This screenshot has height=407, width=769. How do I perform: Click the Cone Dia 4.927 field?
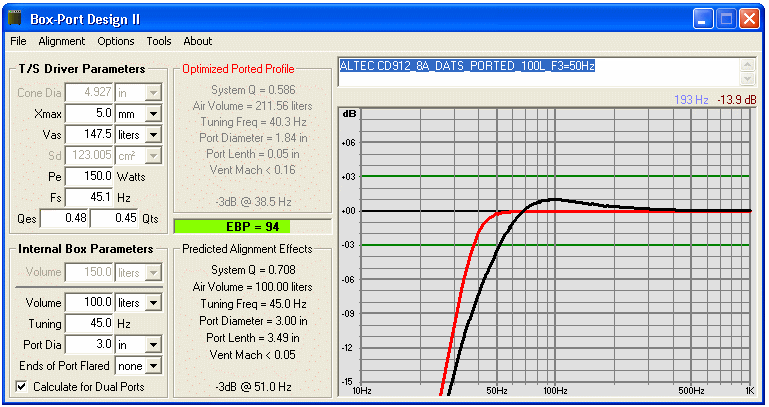coord(89,93)
